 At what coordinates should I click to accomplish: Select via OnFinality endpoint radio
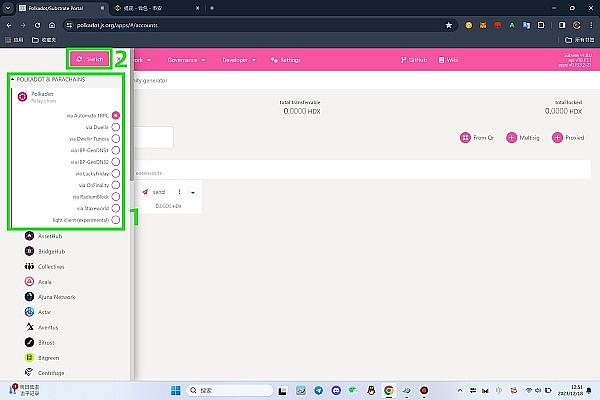coord(116,185)
